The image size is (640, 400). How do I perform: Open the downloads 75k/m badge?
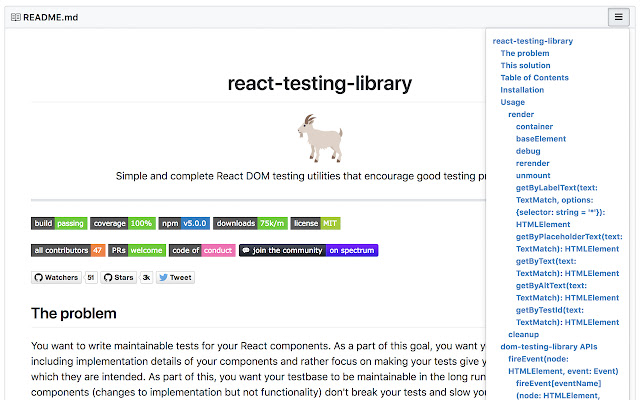[250, 223]
